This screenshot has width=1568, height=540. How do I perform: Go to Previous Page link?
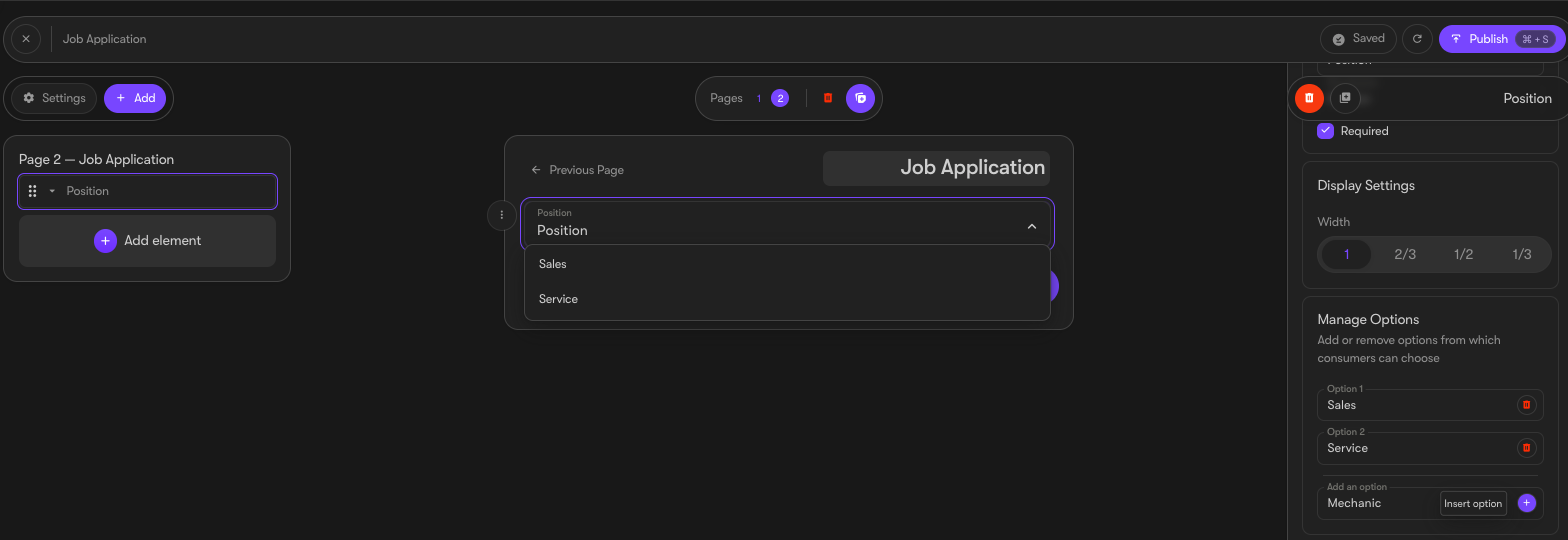click(577, 170)
